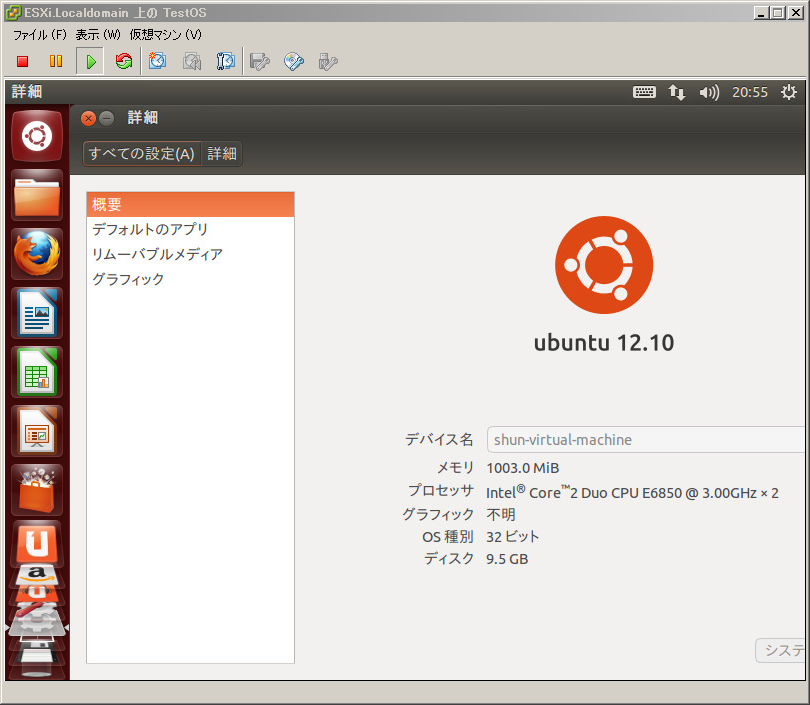Screen dimensions: 810x705
Task: Connect the CD/DVD device toolbar icon
Action: (293, 61)
